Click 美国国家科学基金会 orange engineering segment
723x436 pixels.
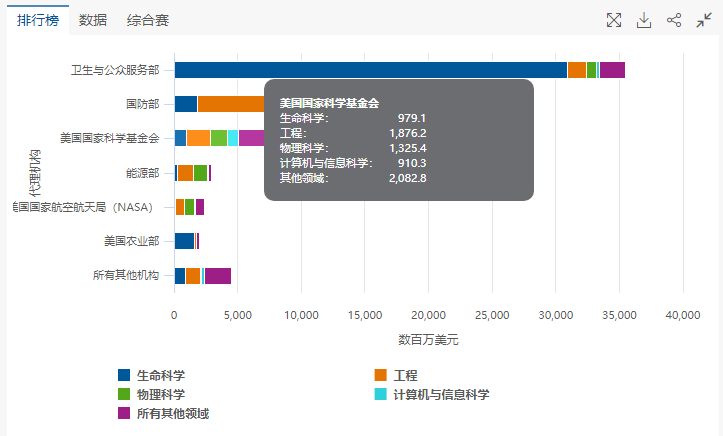pos(199,138)
